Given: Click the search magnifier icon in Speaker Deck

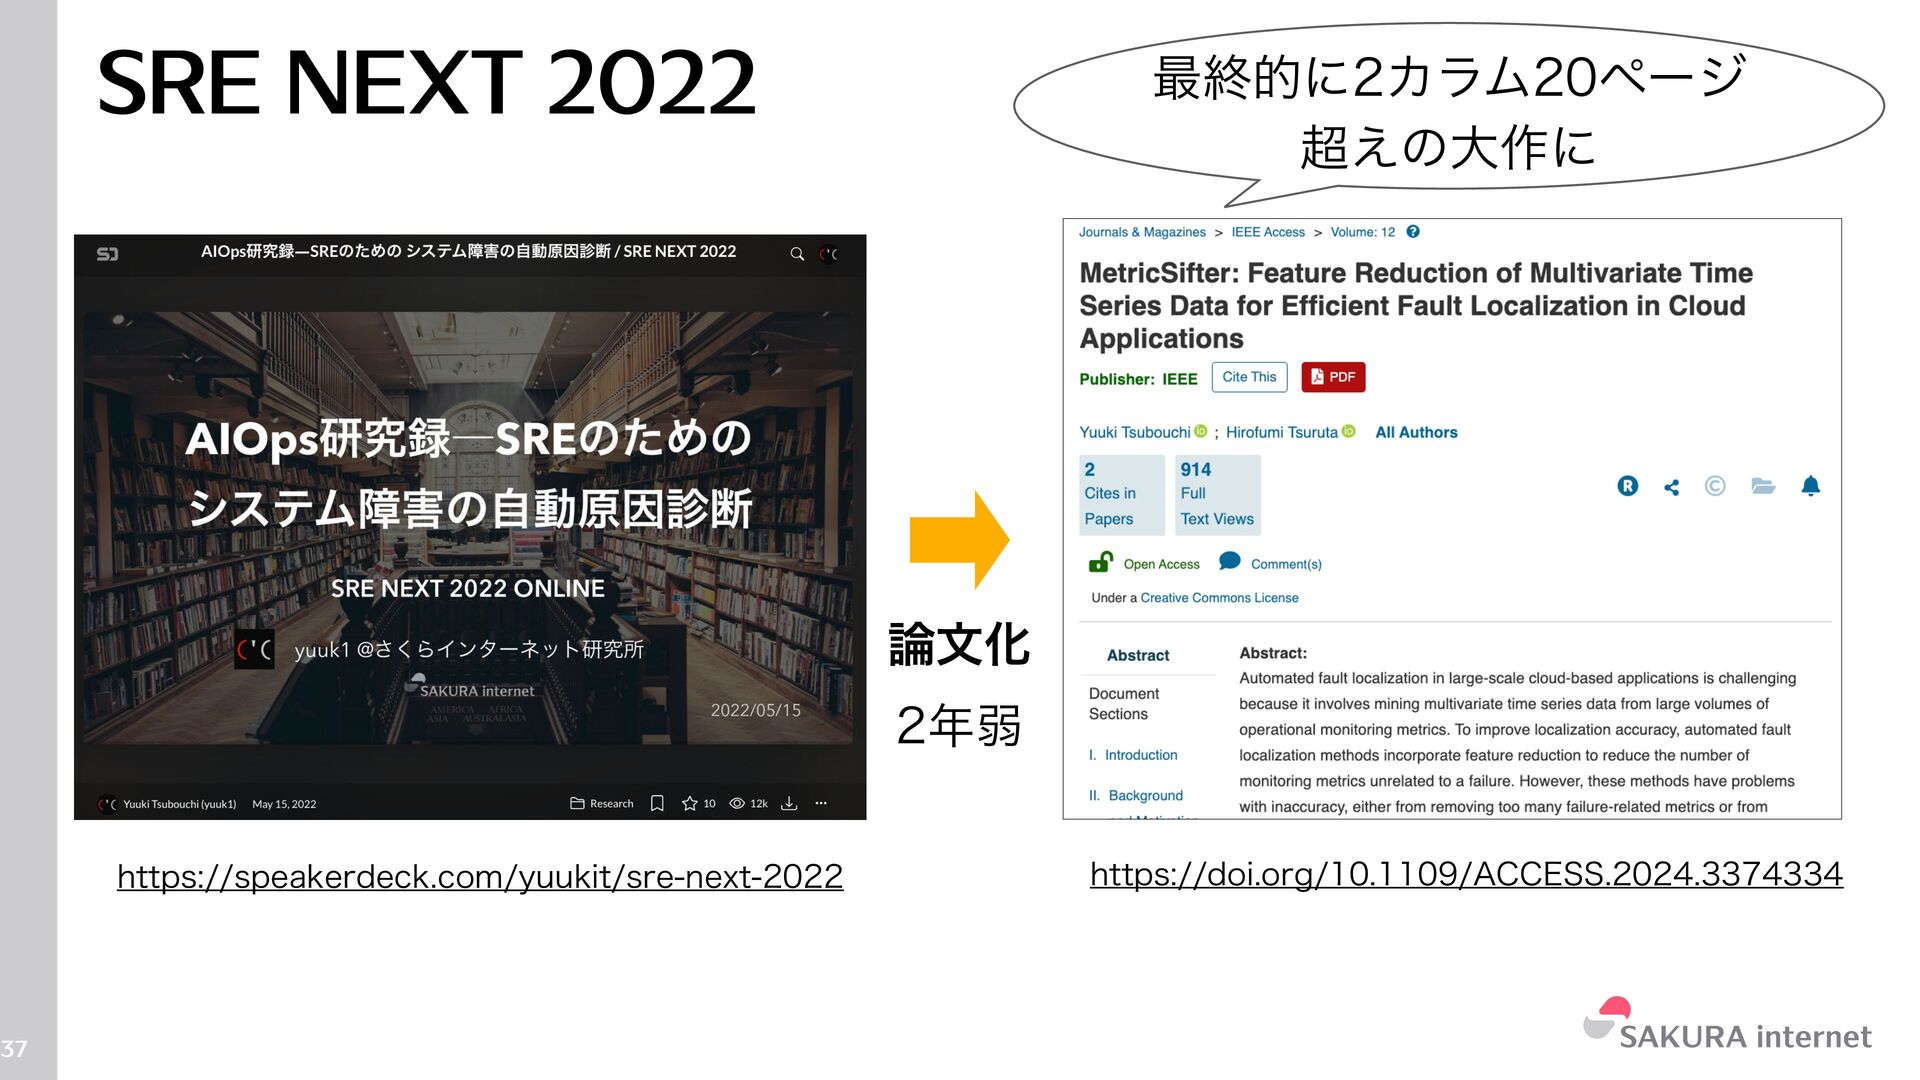Looking at the screenshot, I should 797,253.
